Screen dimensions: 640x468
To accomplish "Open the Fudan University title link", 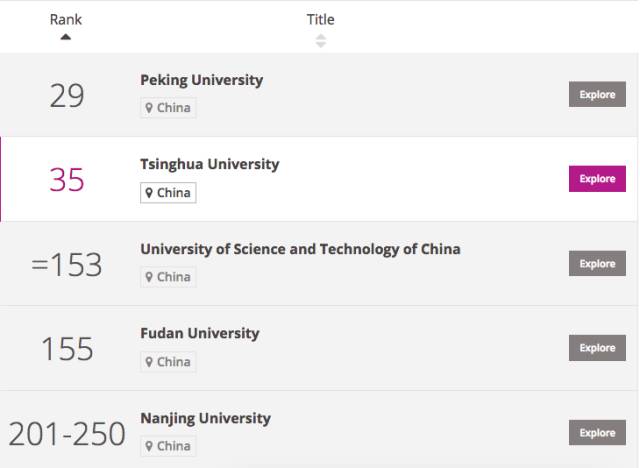I will tap(200, 333).
